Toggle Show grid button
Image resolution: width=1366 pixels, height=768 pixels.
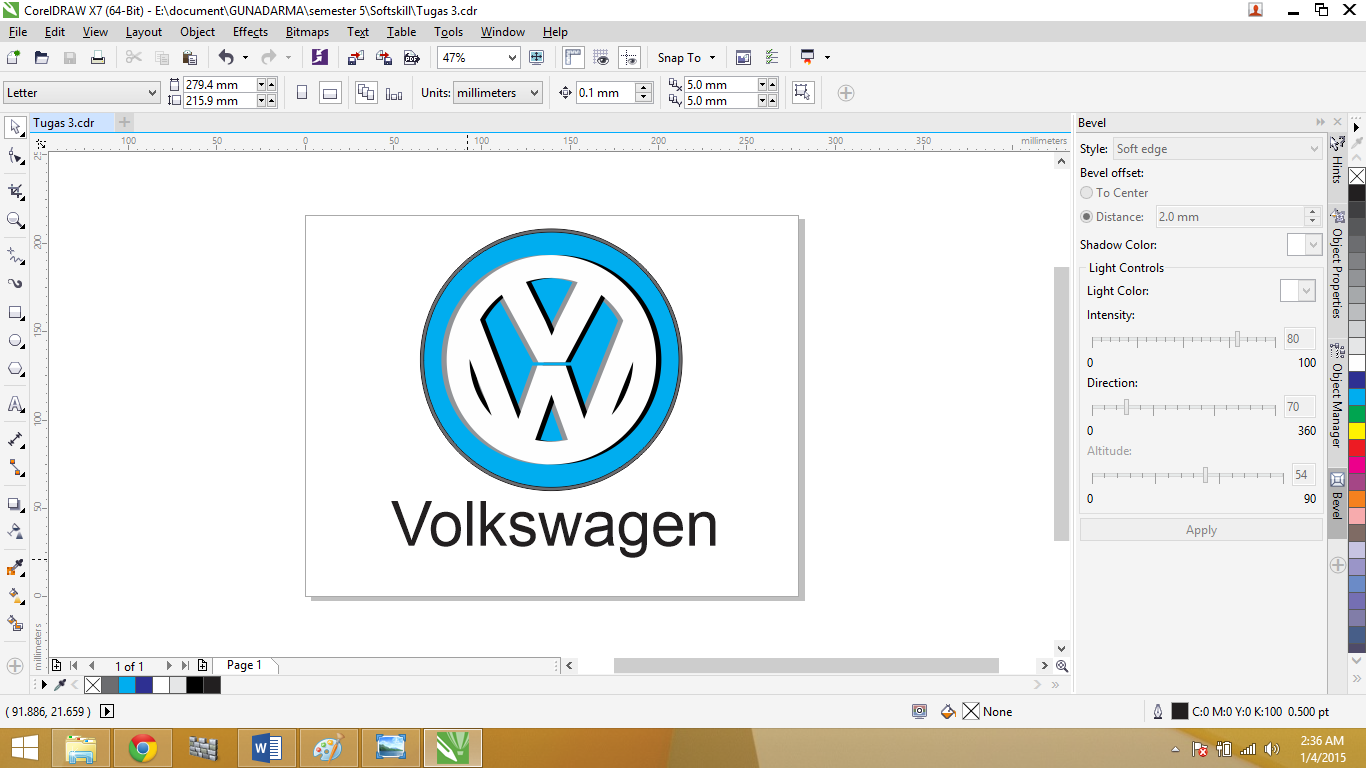click(602, 58)
